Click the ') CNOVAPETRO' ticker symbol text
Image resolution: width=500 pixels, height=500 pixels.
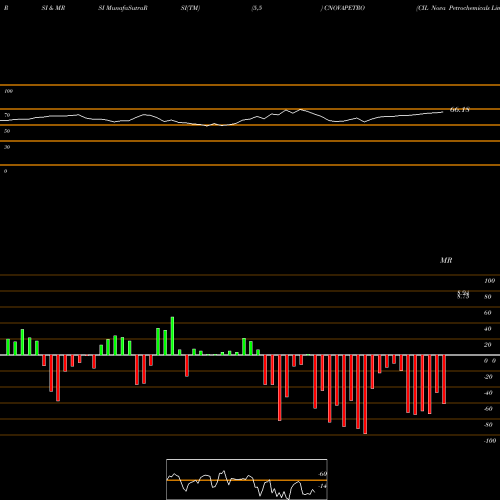tap(343, 8)
